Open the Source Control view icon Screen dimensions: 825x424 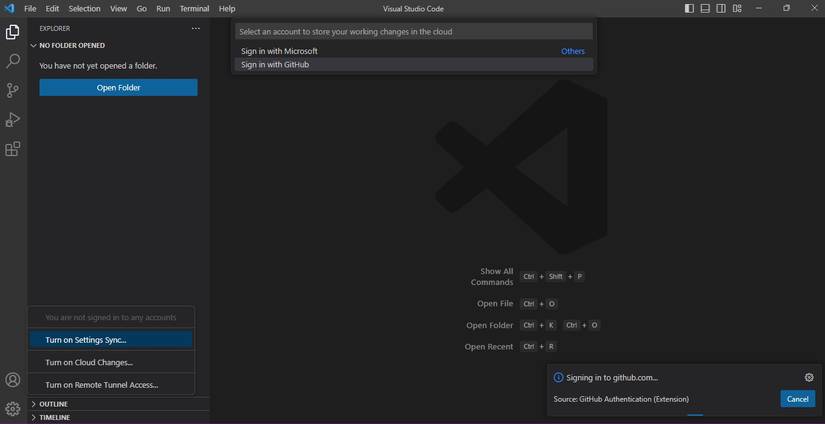click(x=13, y=90)
